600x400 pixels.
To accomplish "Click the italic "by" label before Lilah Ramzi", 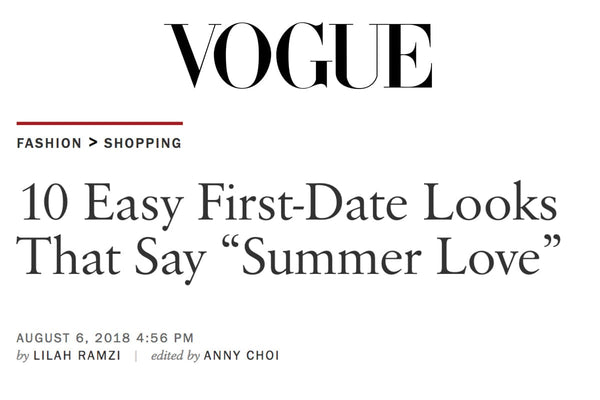I will [23, 356].
